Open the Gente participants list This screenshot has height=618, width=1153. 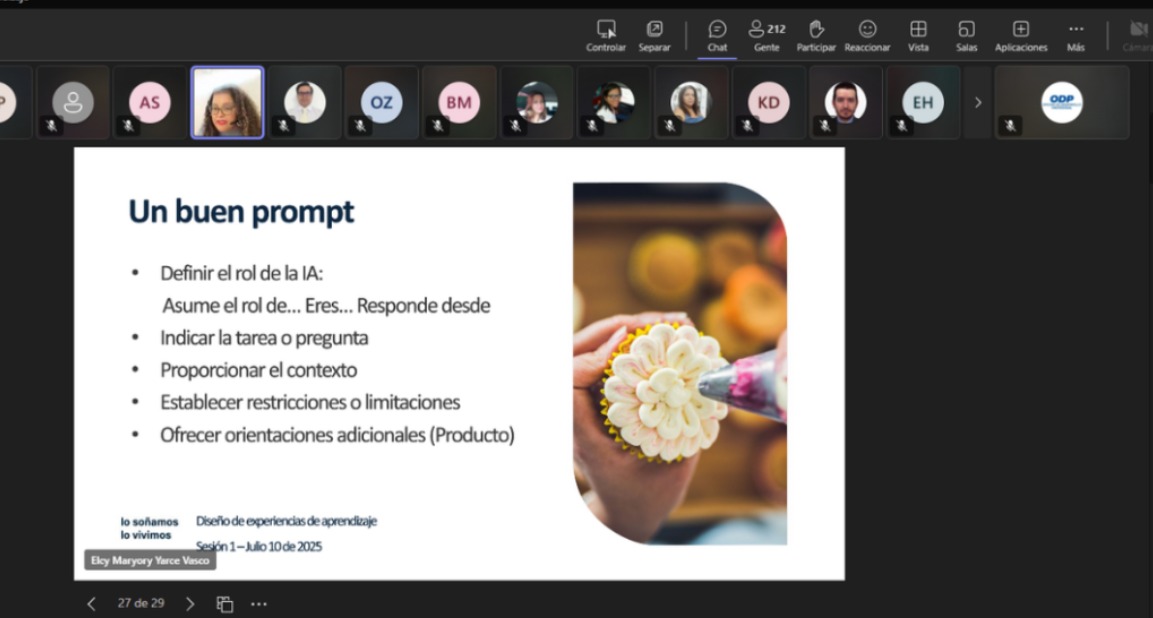pyautogui.click(x=766, y=36)
